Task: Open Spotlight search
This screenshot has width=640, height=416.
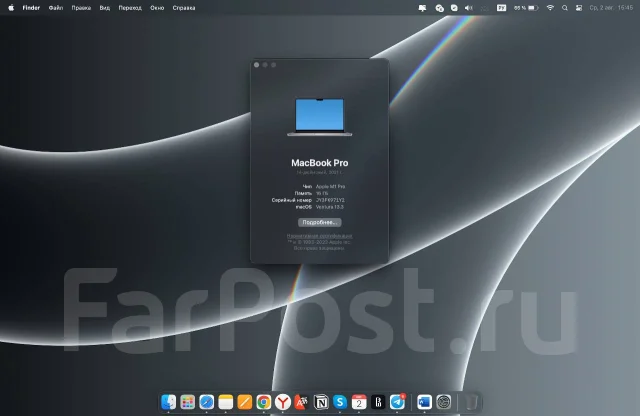Action: click(x=564, y=8)
